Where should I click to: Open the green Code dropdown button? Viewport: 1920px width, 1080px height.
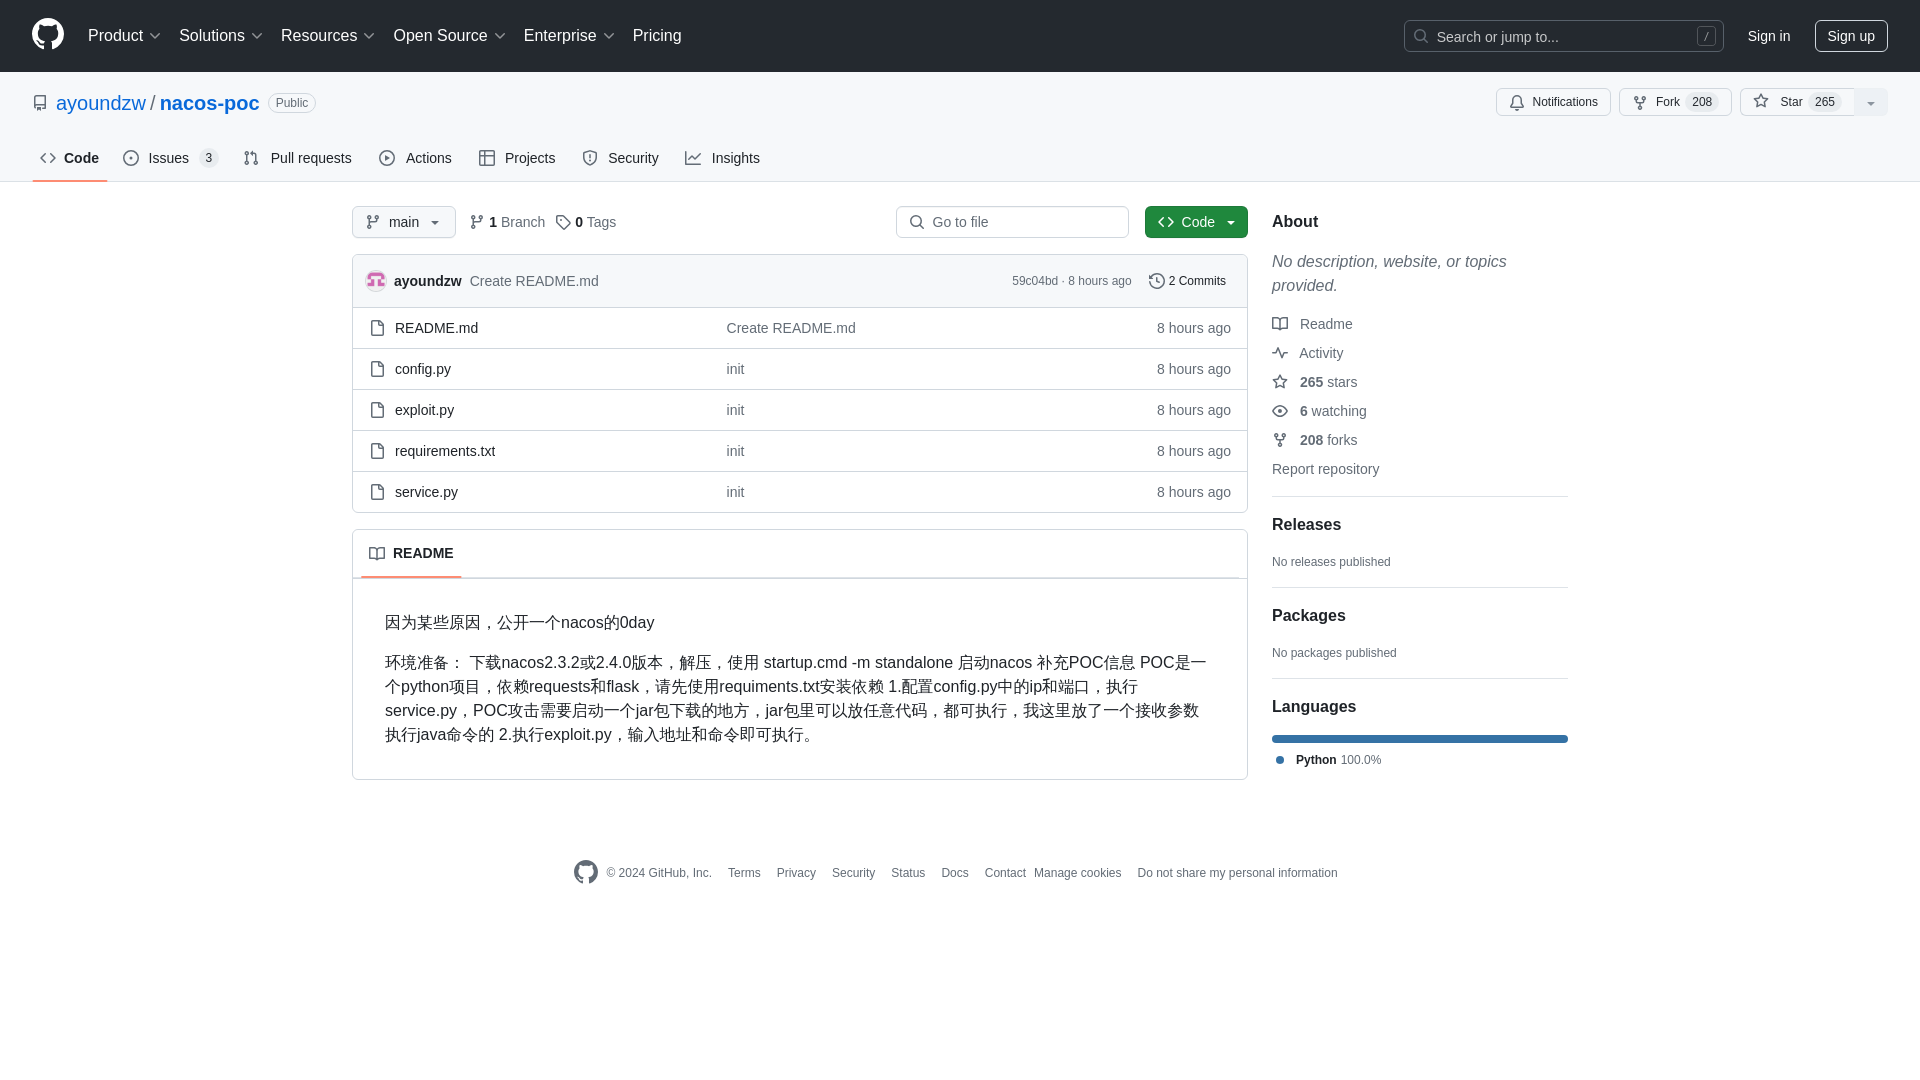[1196, 222]
